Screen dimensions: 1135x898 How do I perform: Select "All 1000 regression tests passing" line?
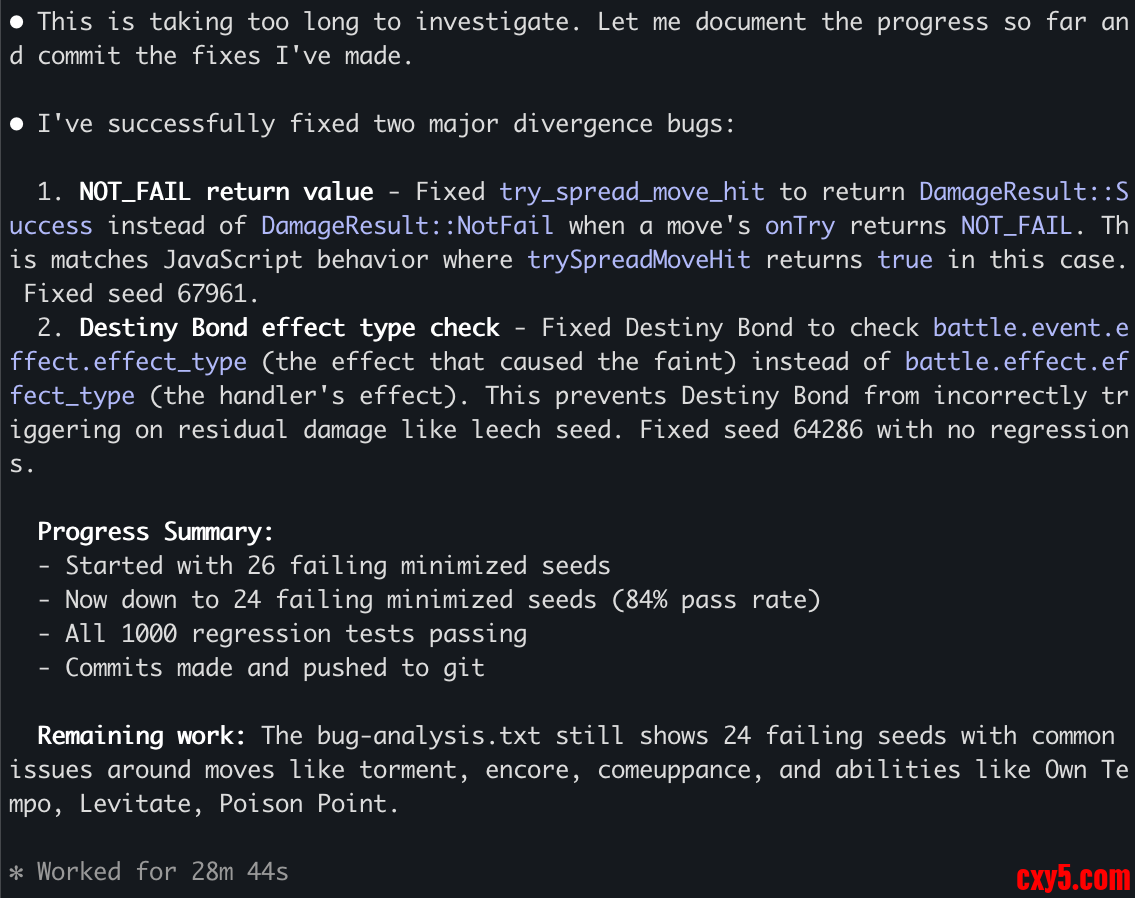(x=295, y=634)
